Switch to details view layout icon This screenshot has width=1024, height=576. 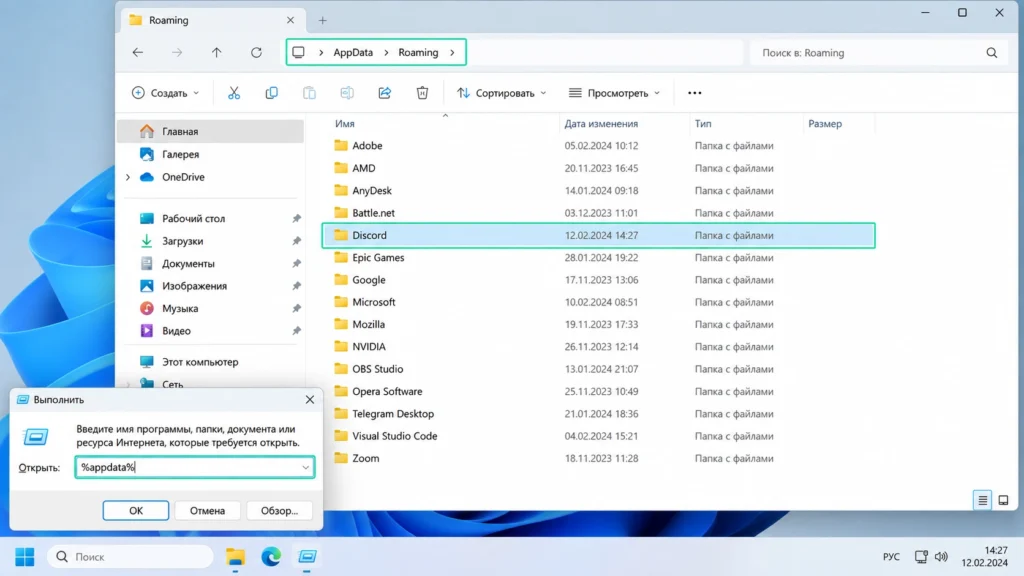click(x=982, y=500)
